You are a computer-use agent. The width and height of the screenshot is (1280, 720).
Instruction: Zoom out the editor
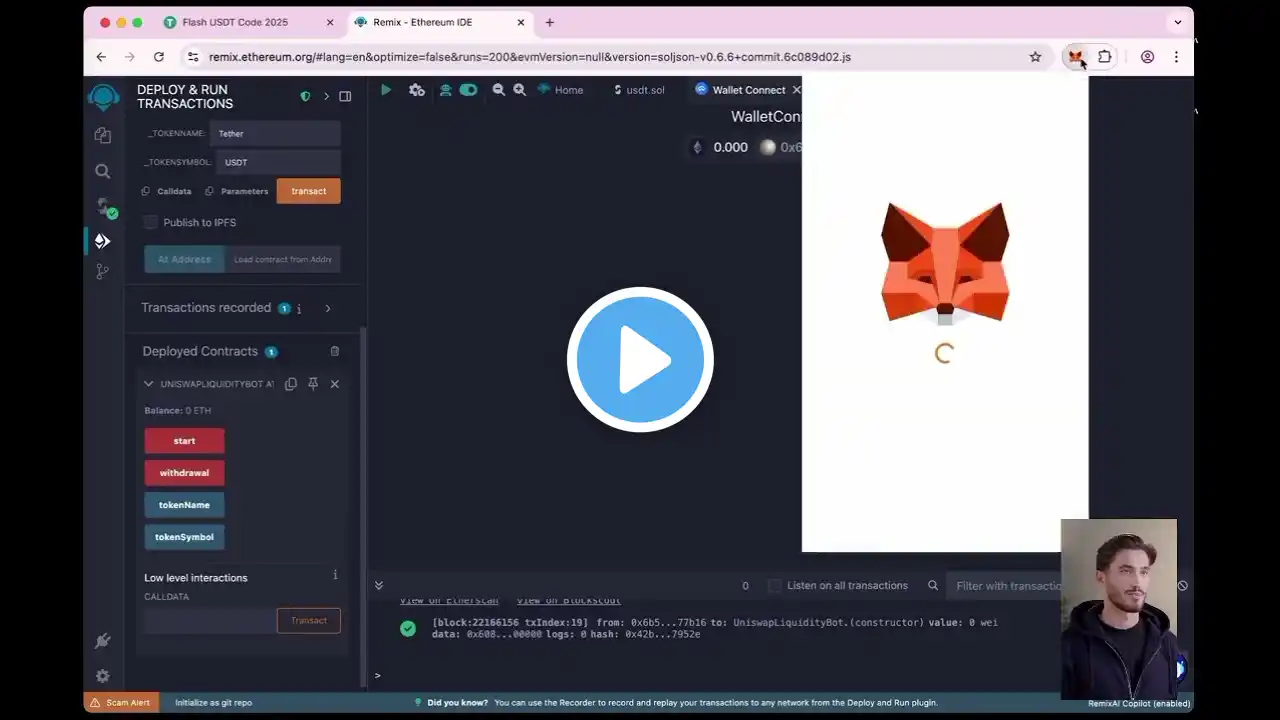(499, 90)
